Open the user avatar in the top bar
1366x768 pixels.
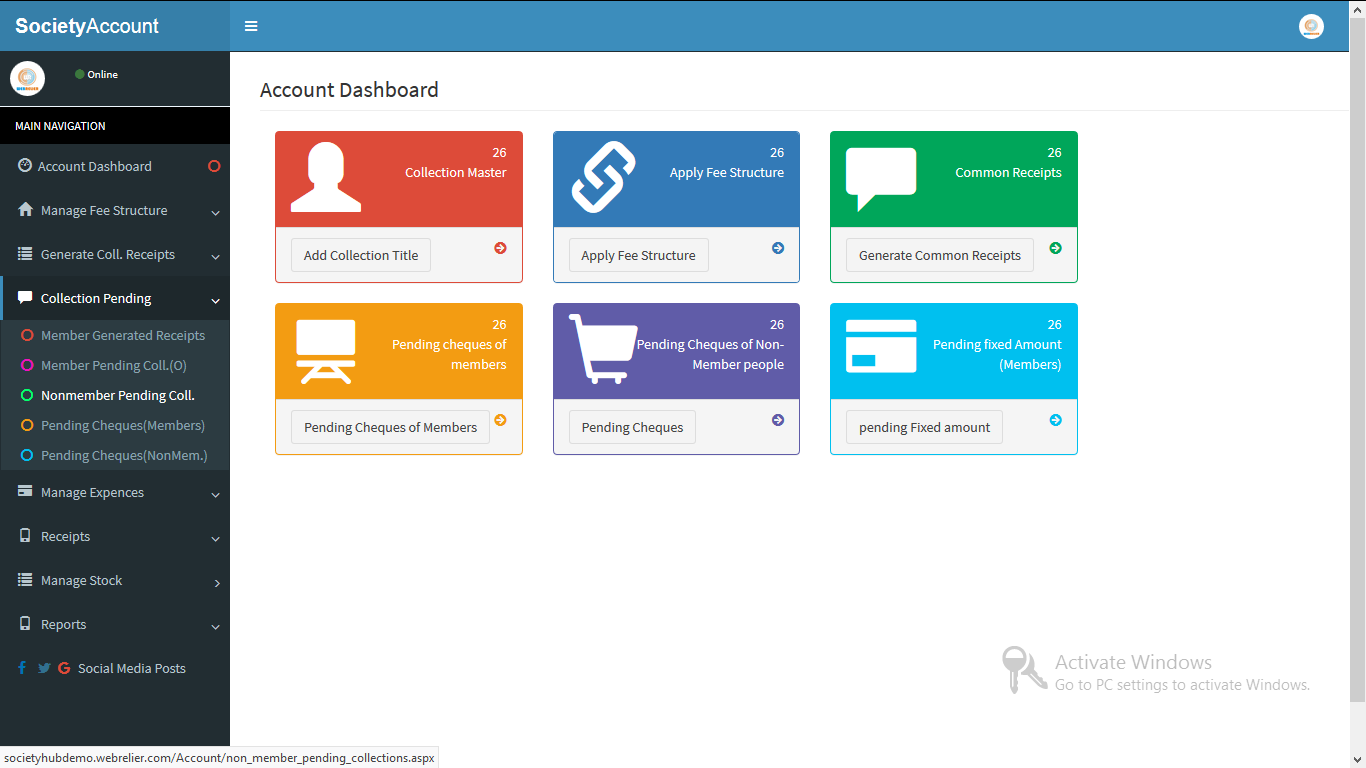pos(1311,26)
